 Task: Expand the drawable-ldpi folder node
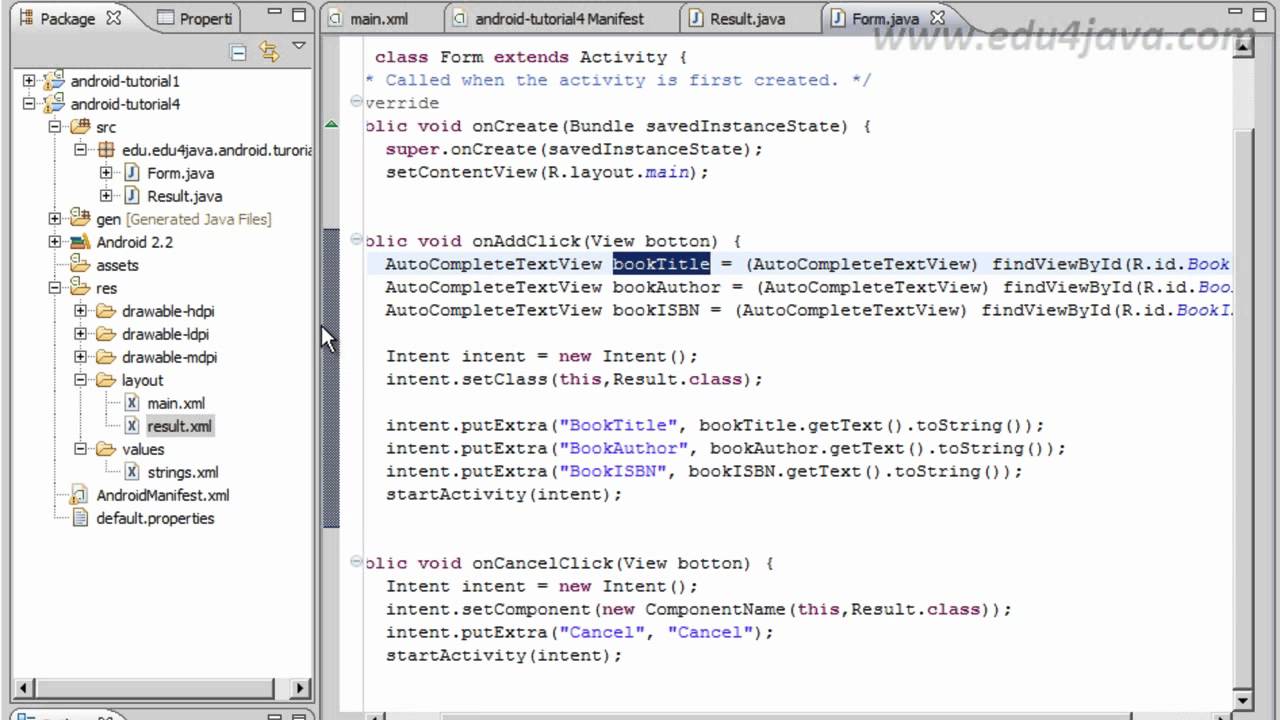tap(80, 334)
